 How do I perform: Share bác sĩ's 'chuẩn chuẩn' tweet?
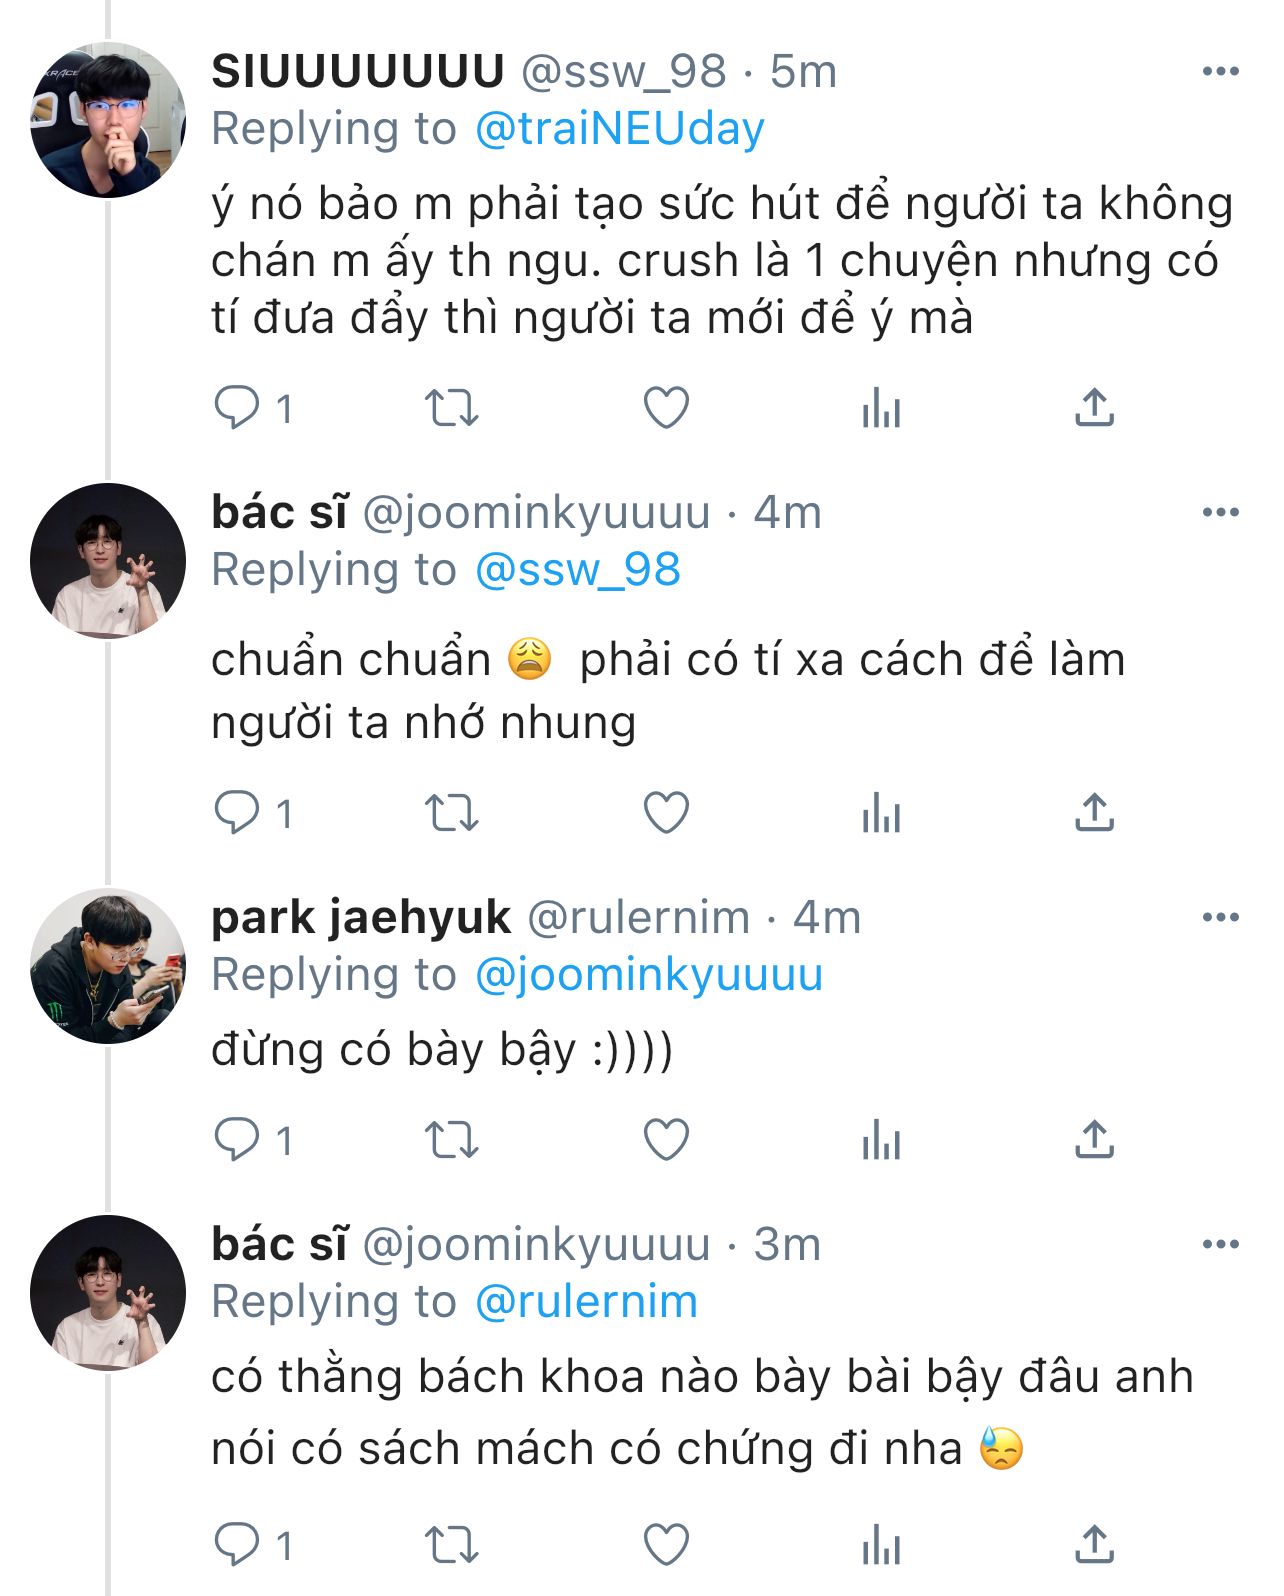pos(1095,813)
